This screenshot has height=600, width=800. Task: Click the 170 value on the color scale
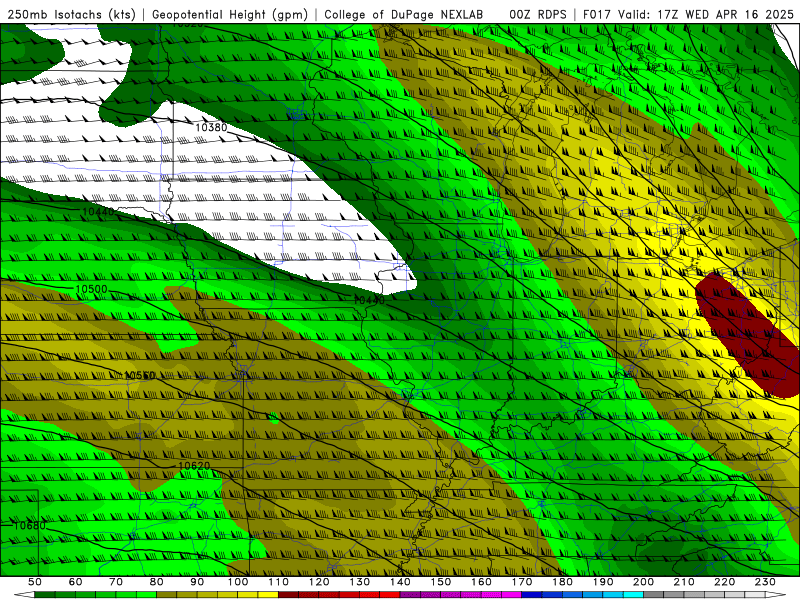click(x=522, y=582)
